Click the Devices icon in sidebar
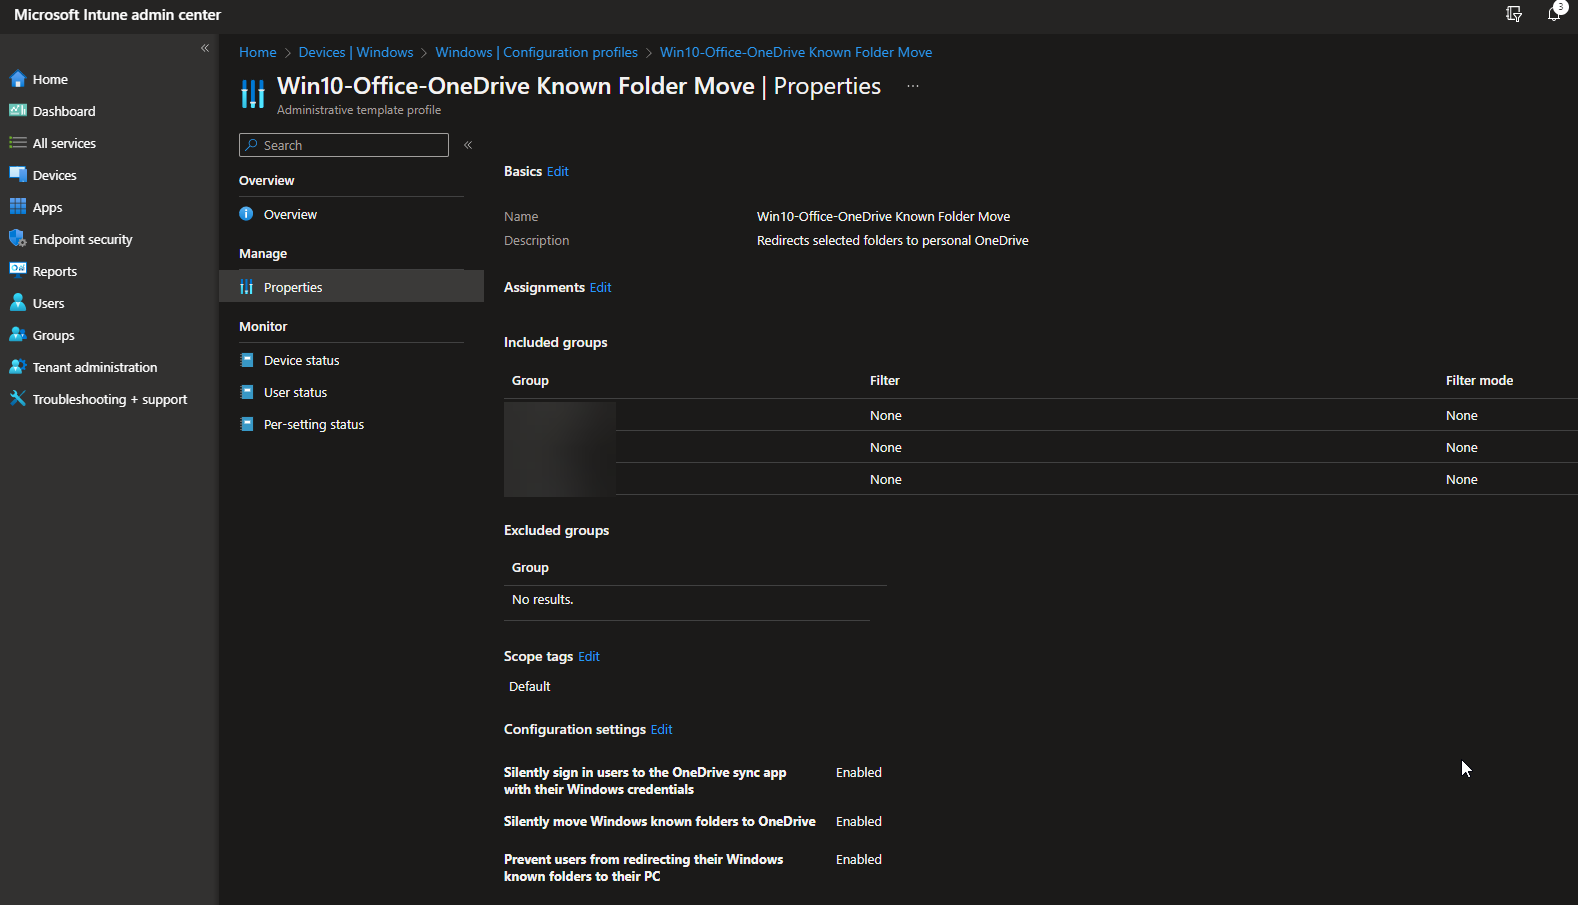This screenshot has height=905, width=1578. (x=18, y=175)
